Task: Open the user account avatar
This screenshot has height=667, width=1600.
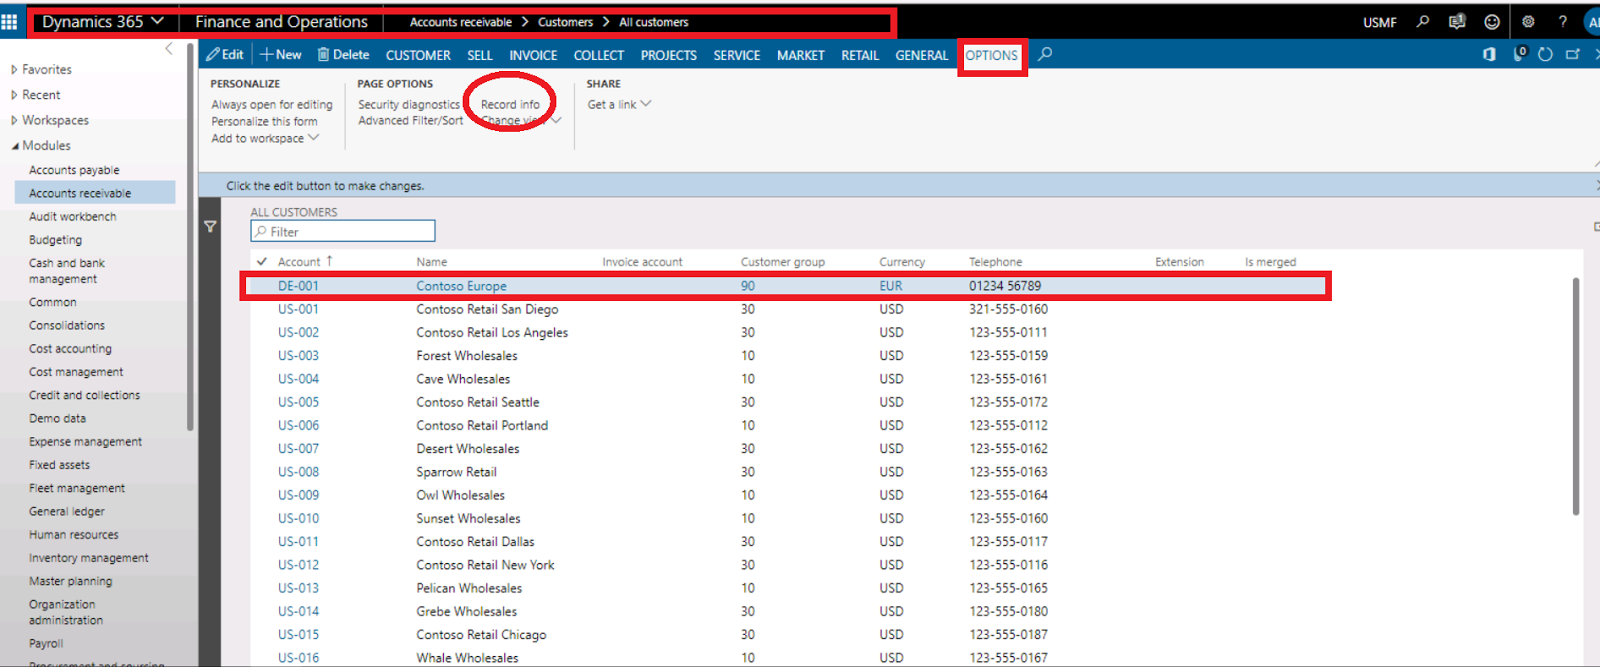Action: click(x=1593, y=21)
